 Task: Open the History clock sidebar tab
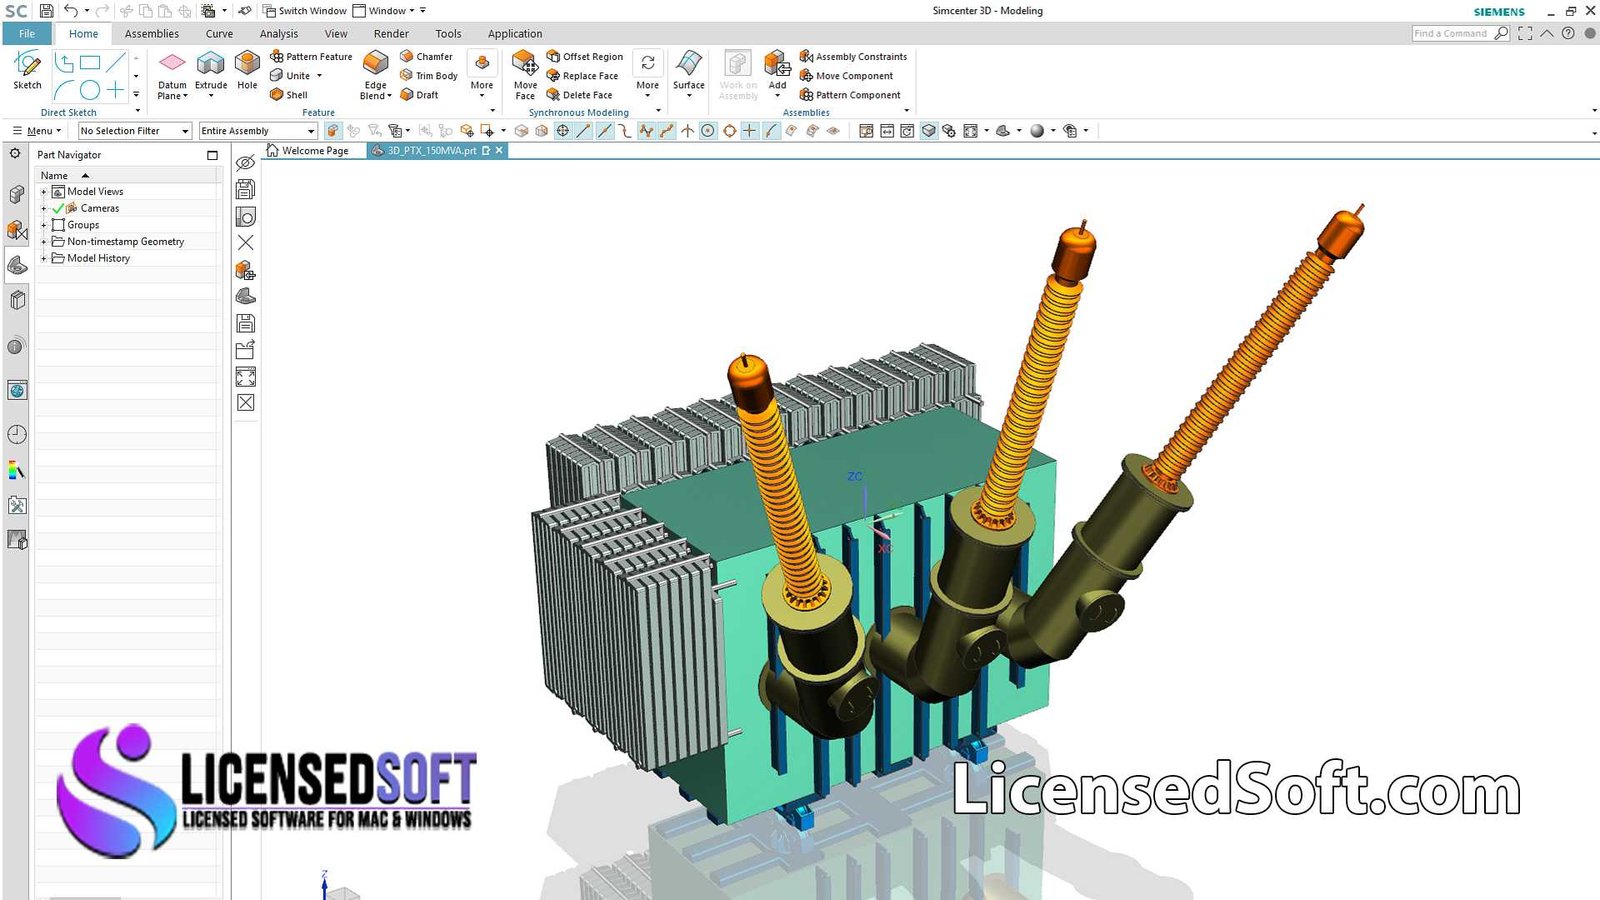pos(17,434)
